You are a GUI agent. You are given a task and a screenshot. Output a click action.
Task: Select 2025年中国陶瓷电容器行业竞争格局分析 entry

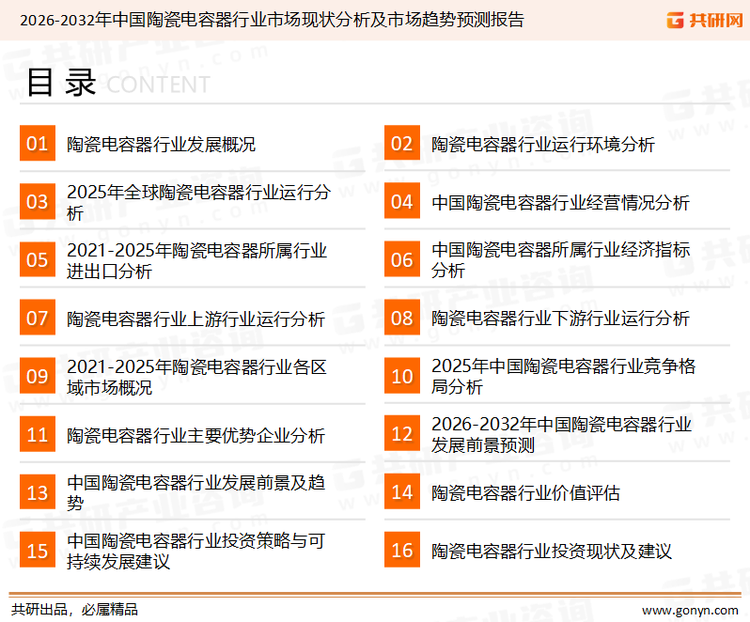563,376
